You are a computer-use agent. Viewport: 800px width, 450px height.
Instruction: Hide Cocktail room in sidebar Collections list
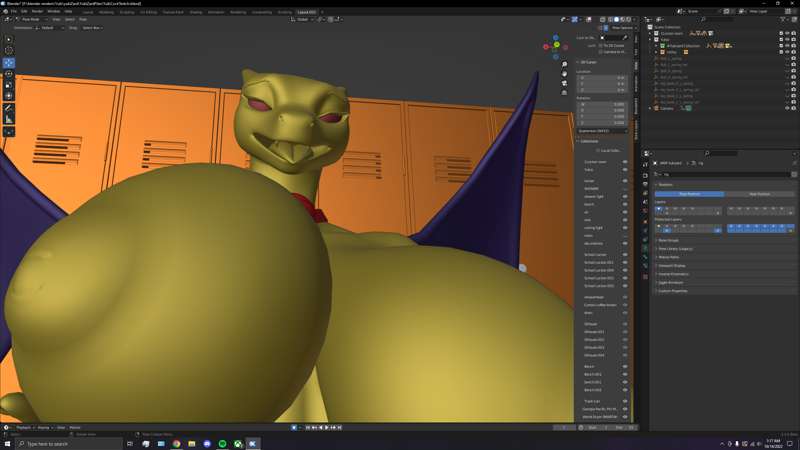coord(624,162)
